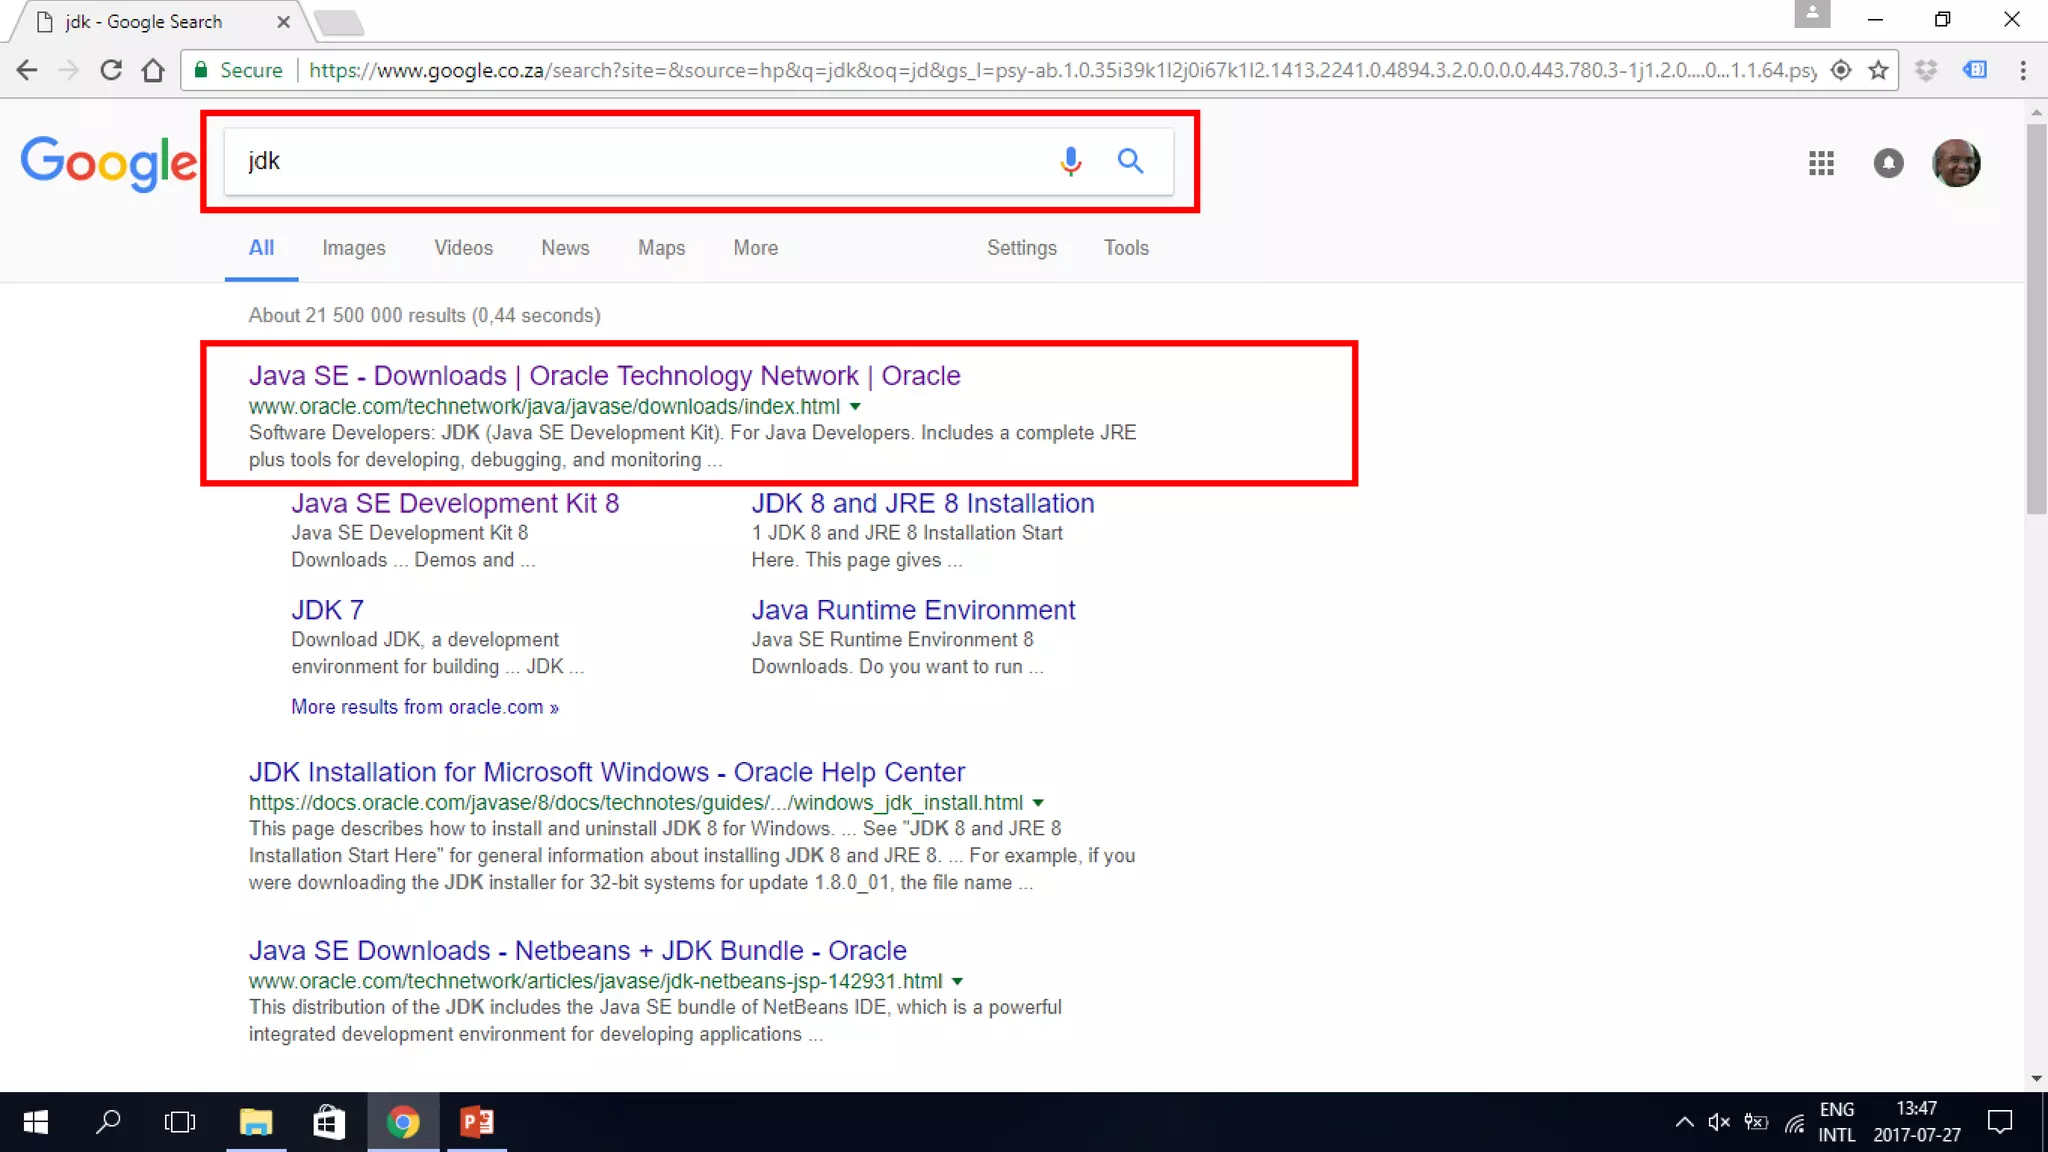Click the battery tray icon
The image size is (2048, 1152).
1756,1122
